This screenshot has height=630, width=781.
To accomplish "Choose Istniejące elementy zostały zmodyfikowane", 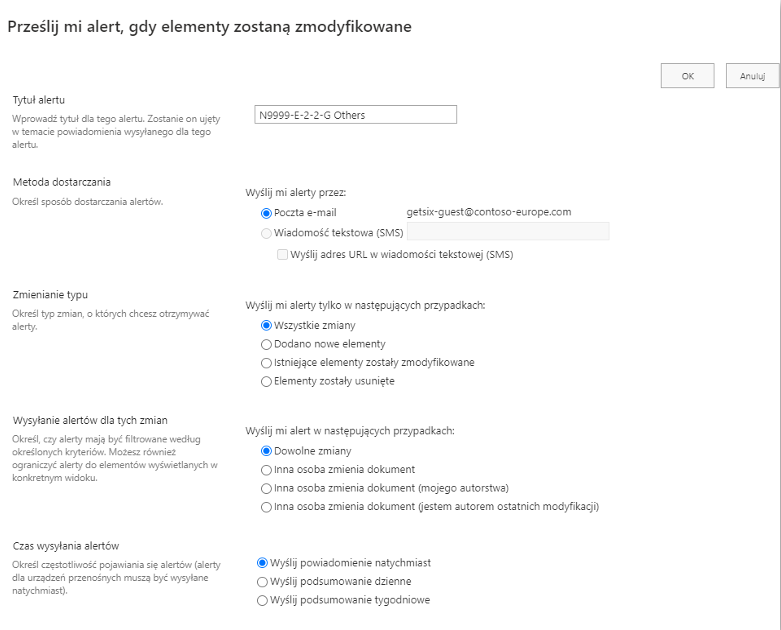I will coord(266,363).
